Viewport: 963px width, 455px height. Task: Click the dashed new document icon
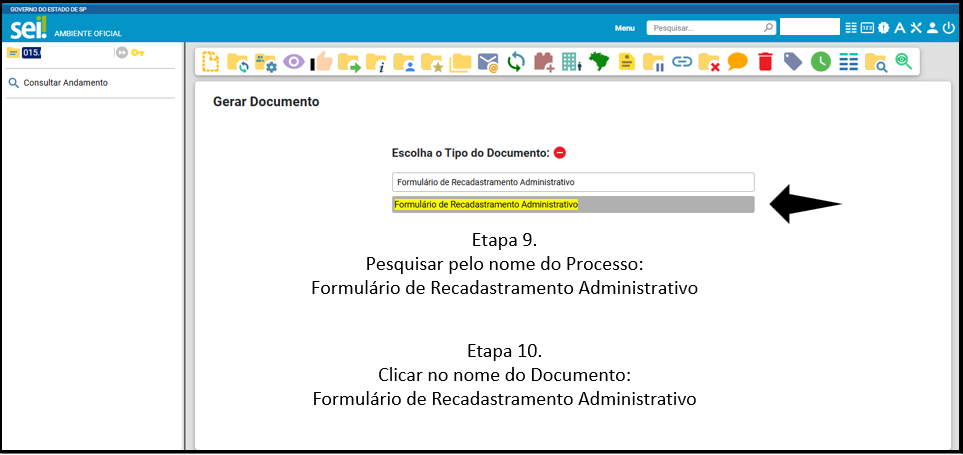(x=210, y=62)
